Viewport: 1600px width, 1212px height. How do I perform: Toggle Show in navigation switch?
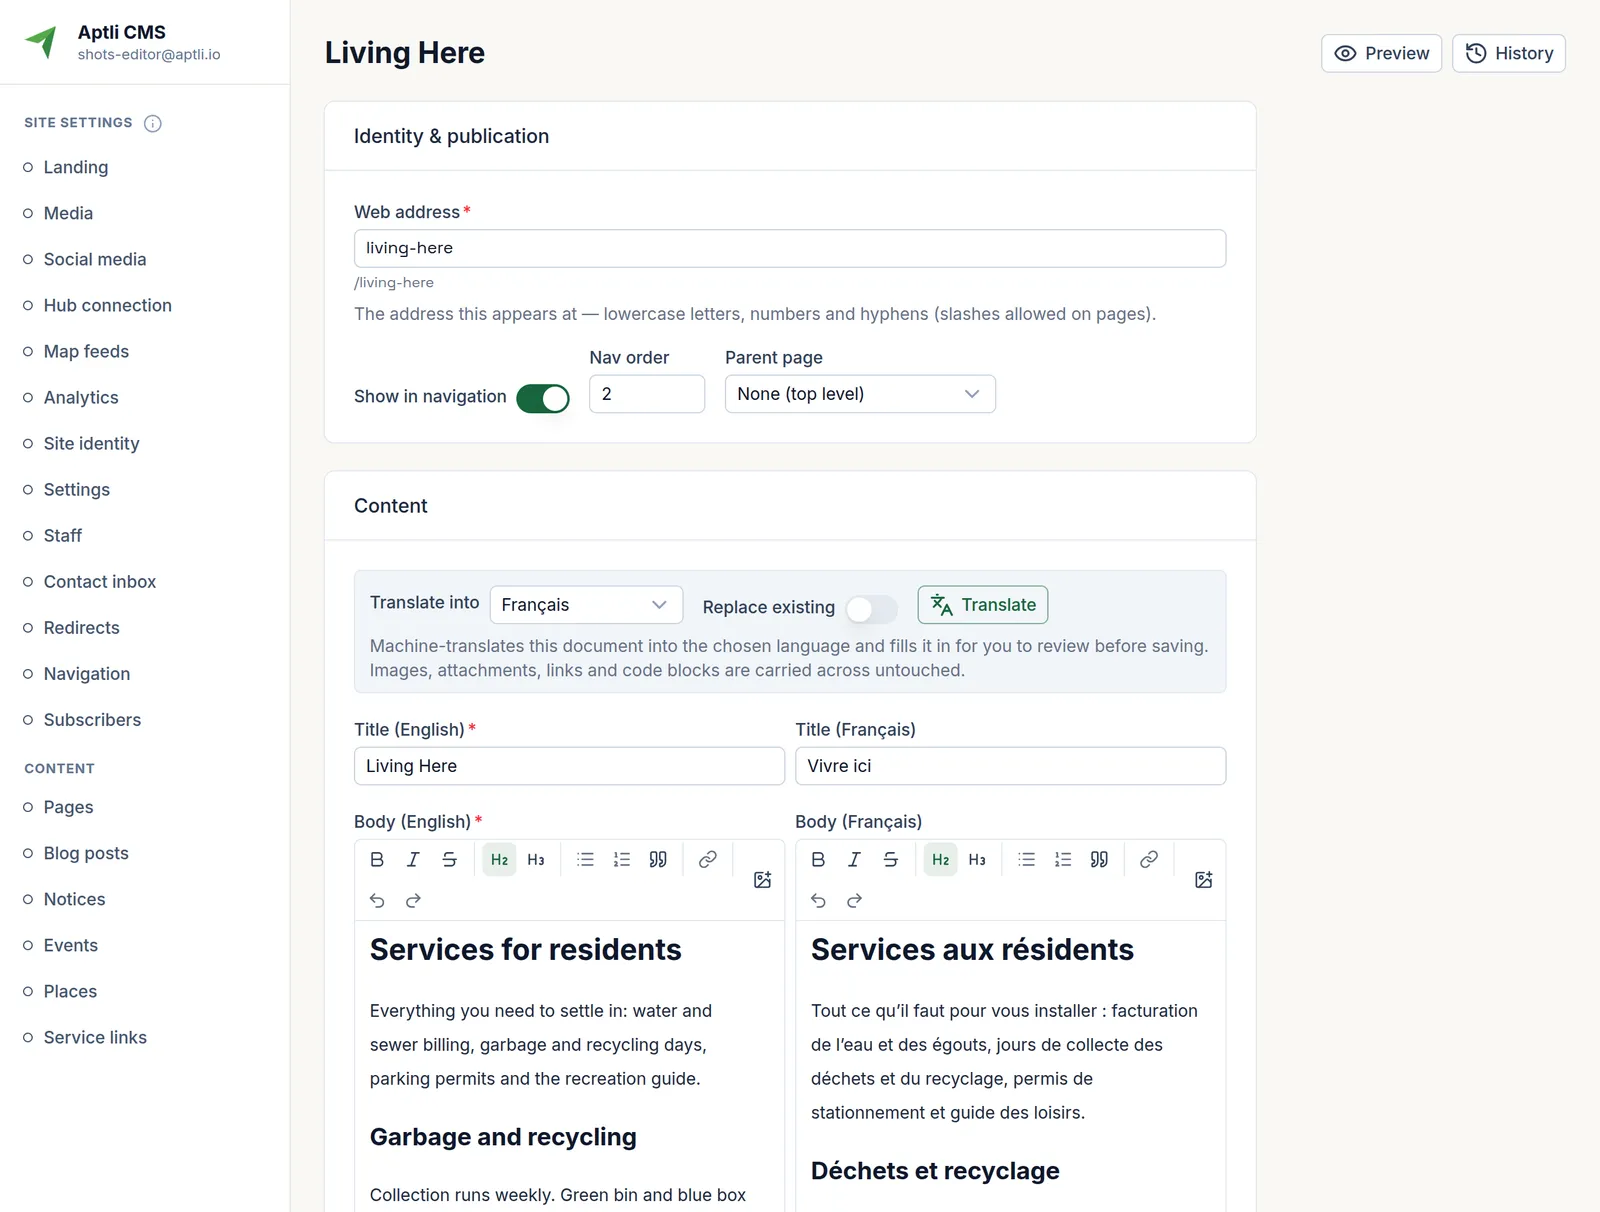543,398
